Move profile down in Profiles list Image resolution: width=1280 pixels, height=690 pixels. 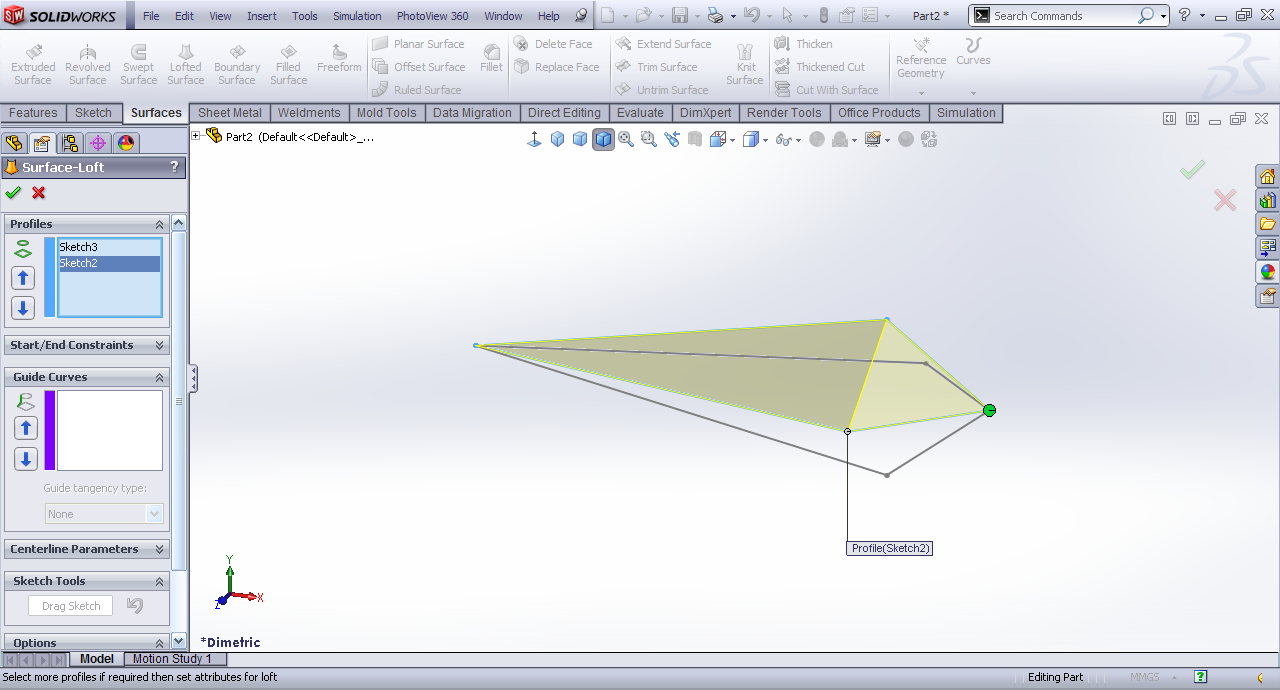coord(23,308)
